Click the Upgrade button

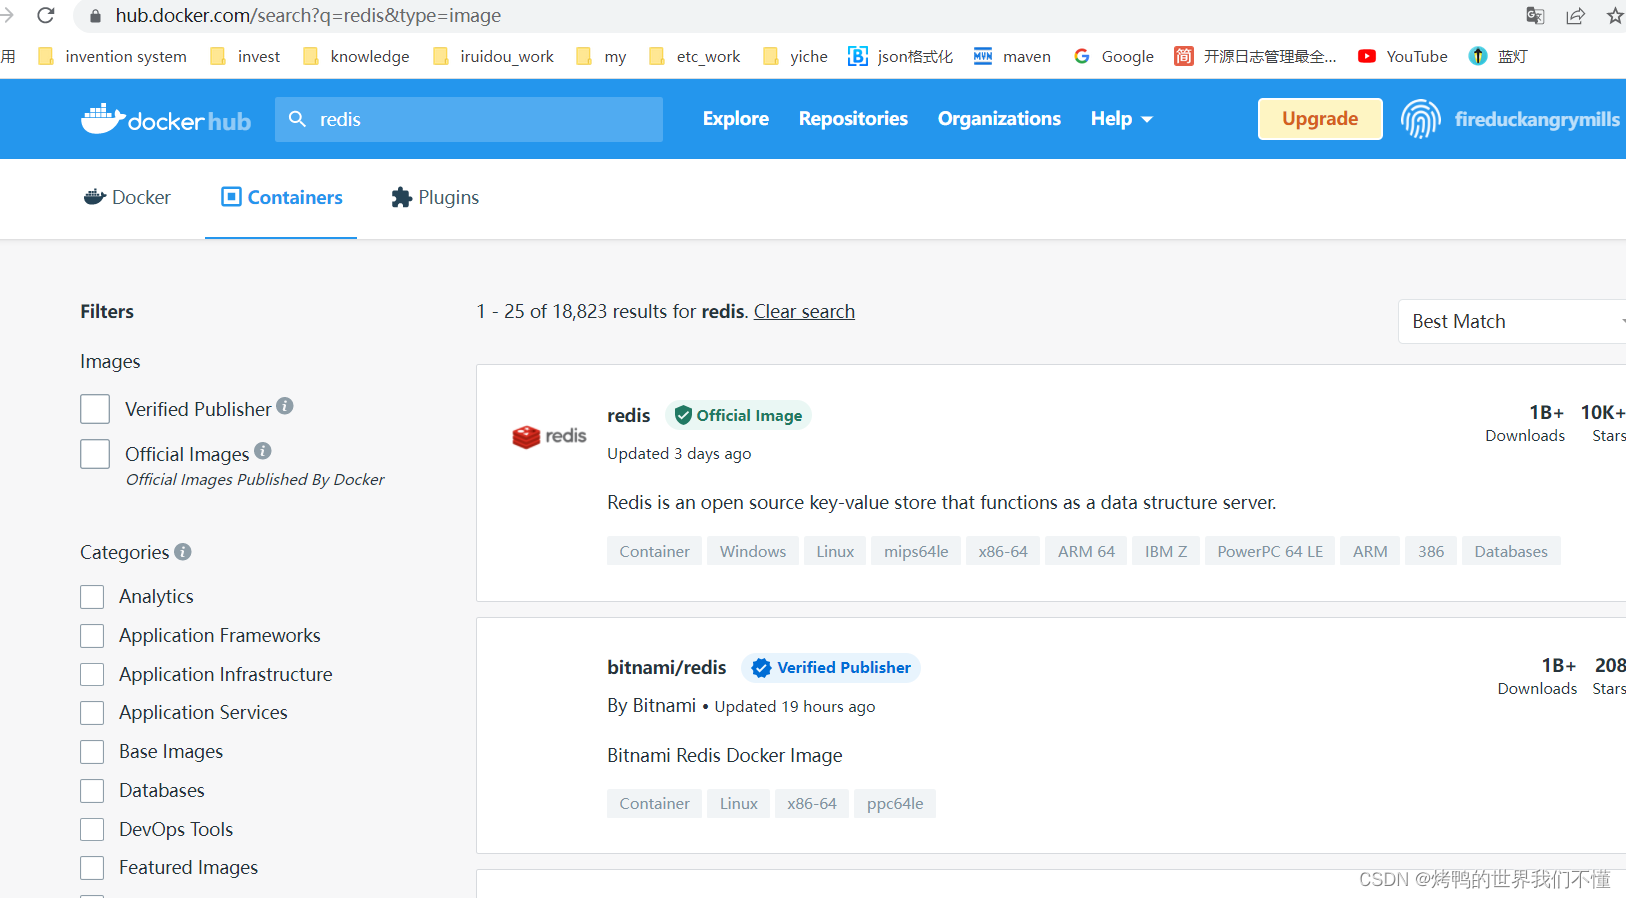tap(1320, 119)
